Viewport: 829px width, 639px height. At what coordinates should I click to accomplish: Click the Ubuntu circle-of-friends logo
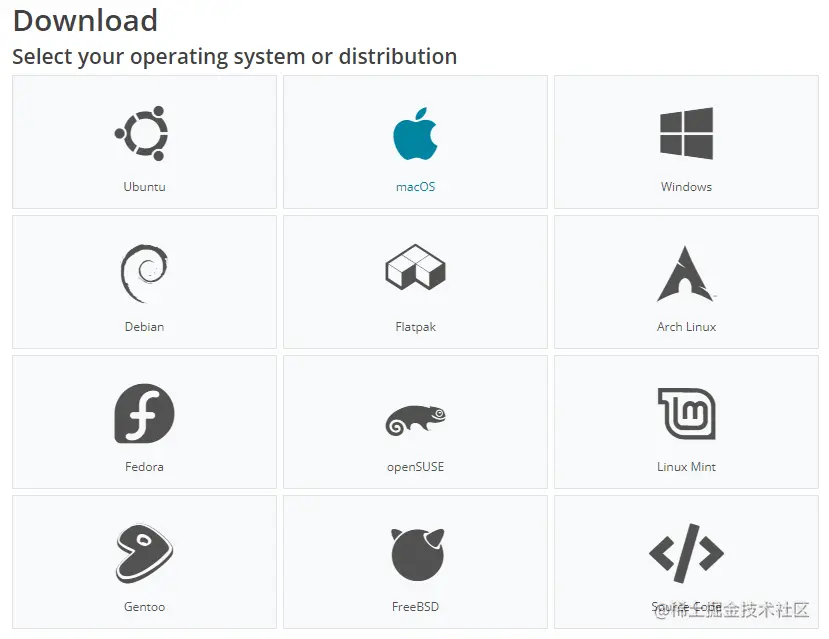click(x=142, y=133)
